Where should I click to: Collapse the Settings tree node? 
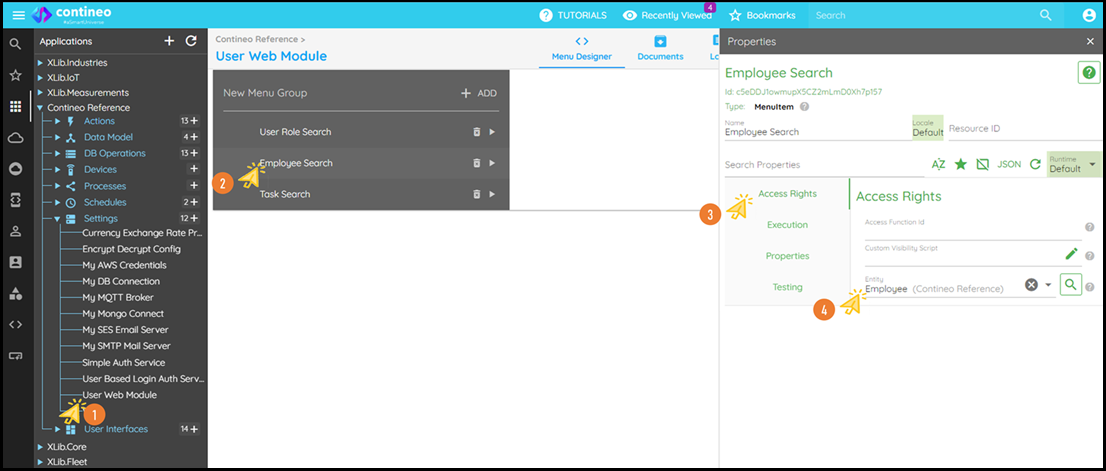click(x=57, y=218)
